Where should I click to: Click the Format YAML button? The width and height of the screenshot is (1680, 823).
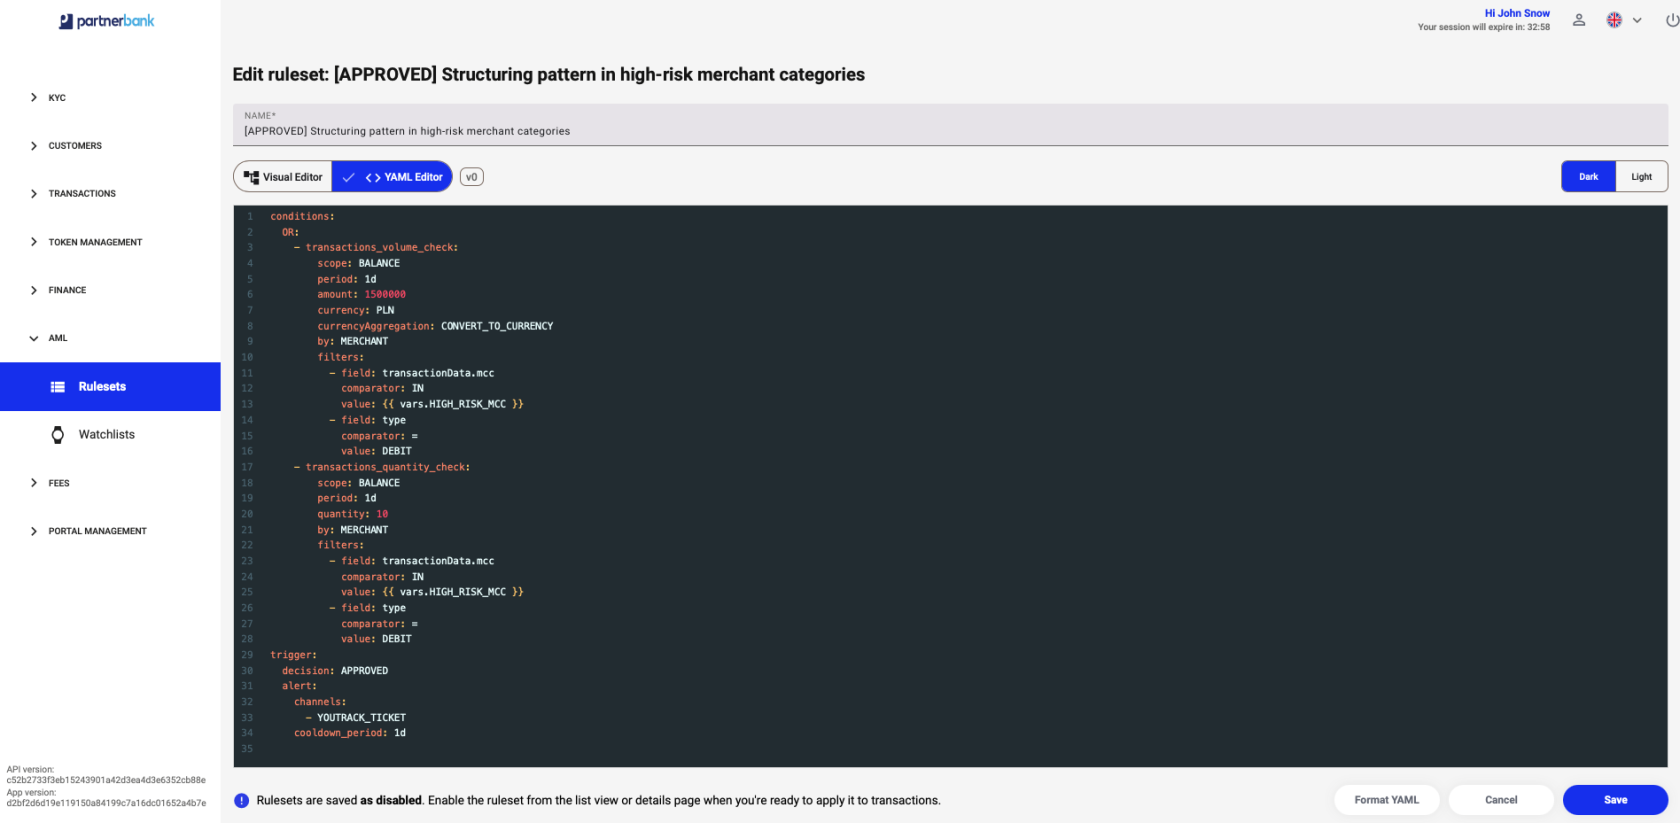(x=1386, y=800)
